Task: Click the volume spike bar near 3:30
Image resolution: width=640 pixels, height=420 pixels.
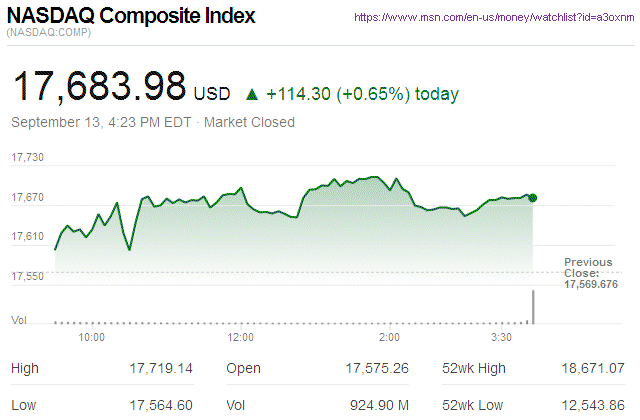Action: point(533,307)
